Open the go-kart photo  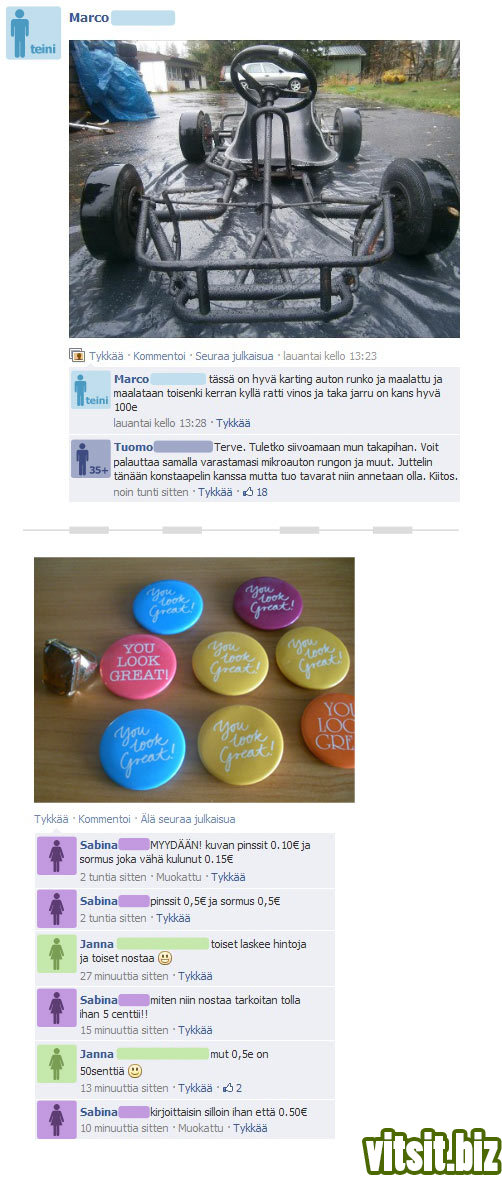click(264, 189)
